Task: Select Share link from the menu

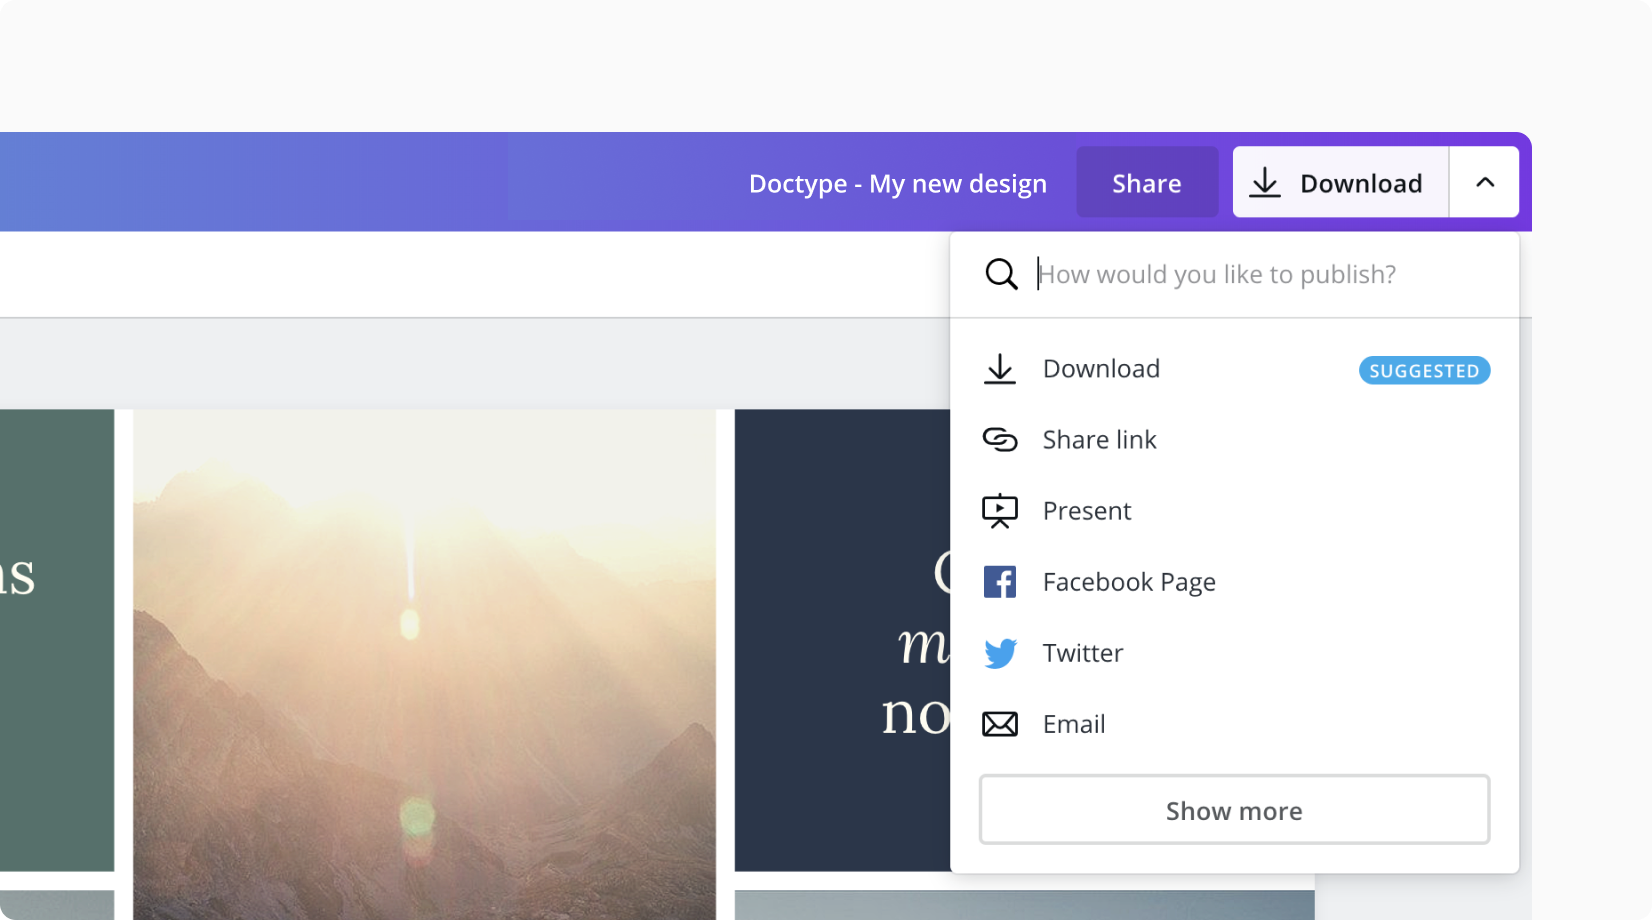Action: tap(1099, 439)
